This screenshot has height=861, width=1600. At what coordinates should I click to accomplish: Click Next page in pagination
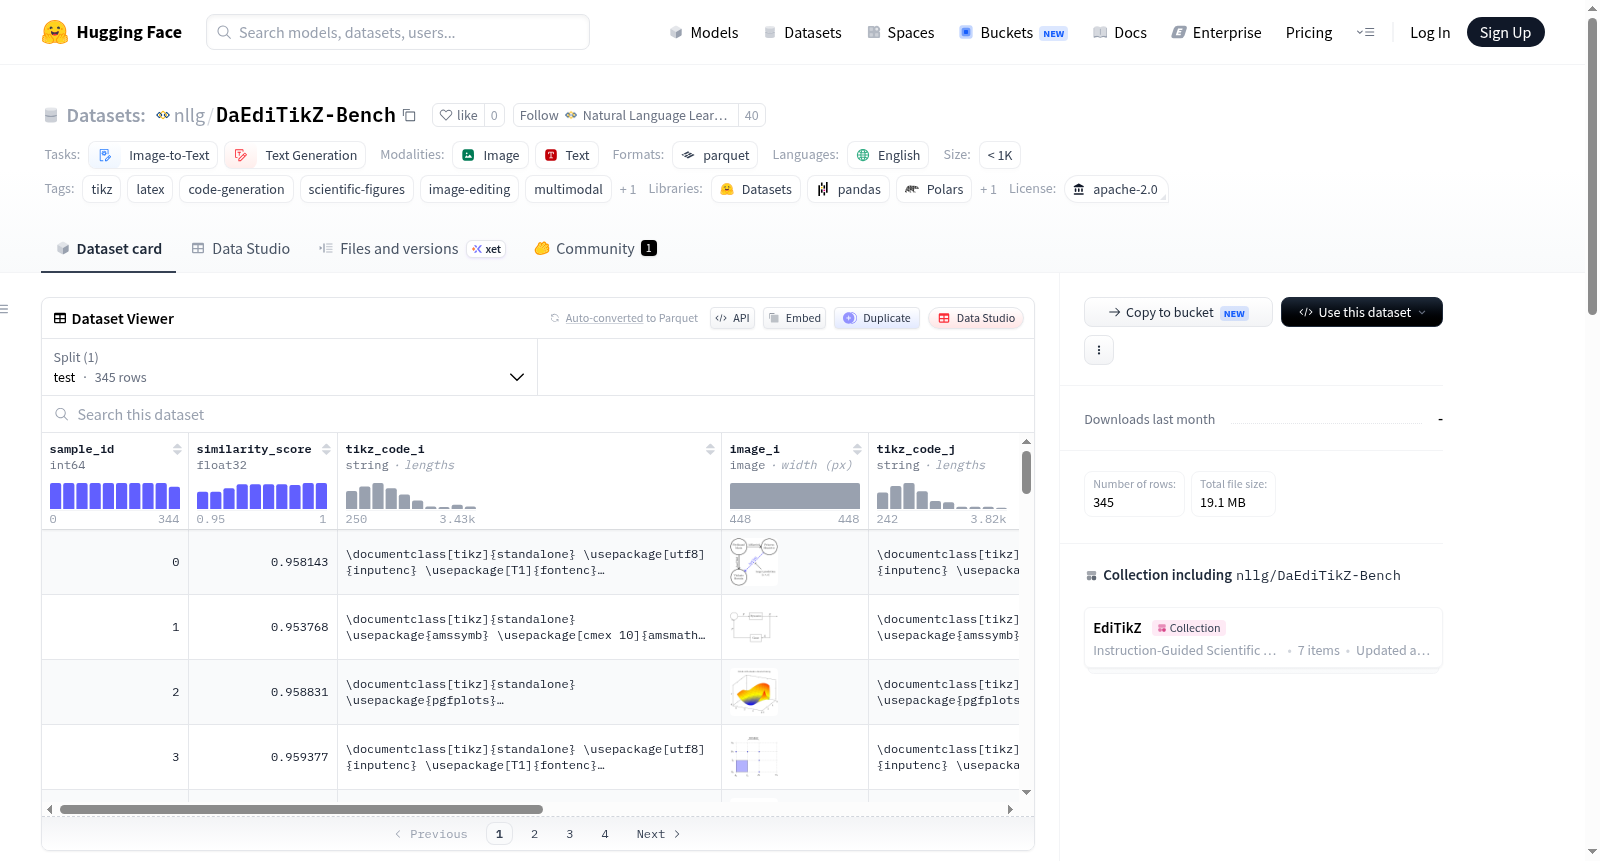658,834
